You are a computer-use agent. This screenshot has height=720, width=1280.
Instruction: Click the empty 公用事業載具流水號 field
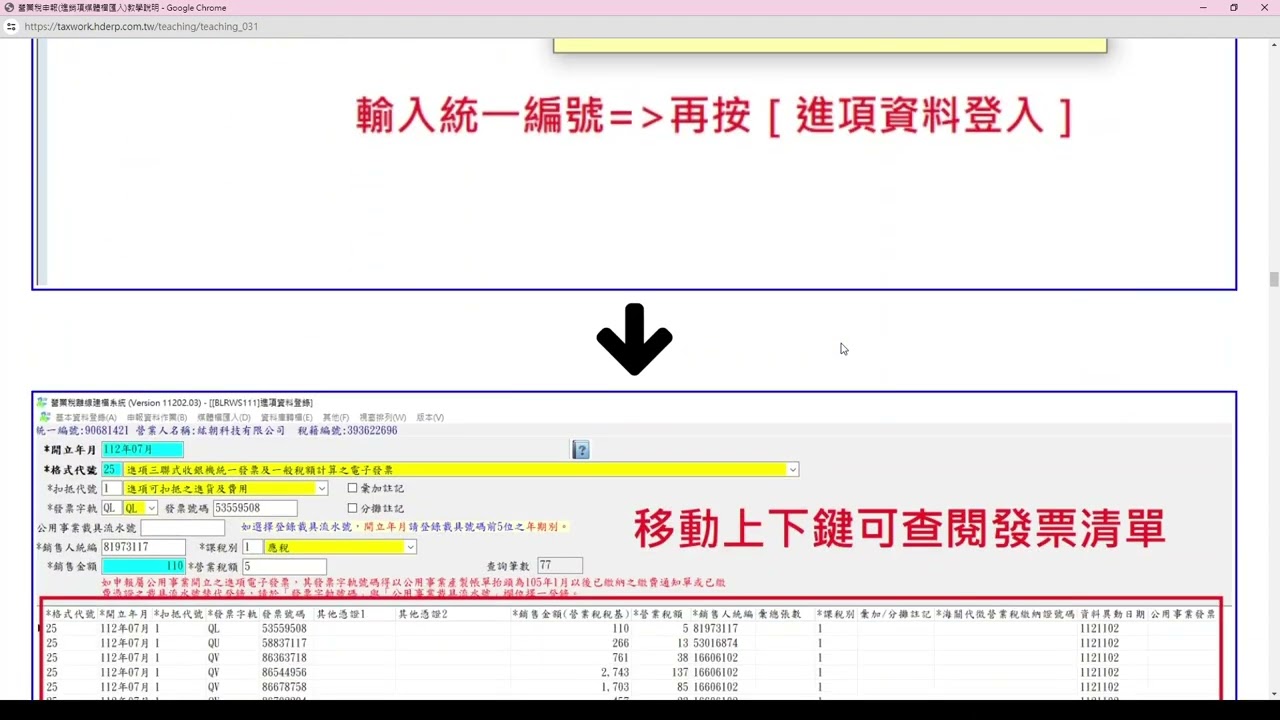pyautogui.click(x=182, y=527)
